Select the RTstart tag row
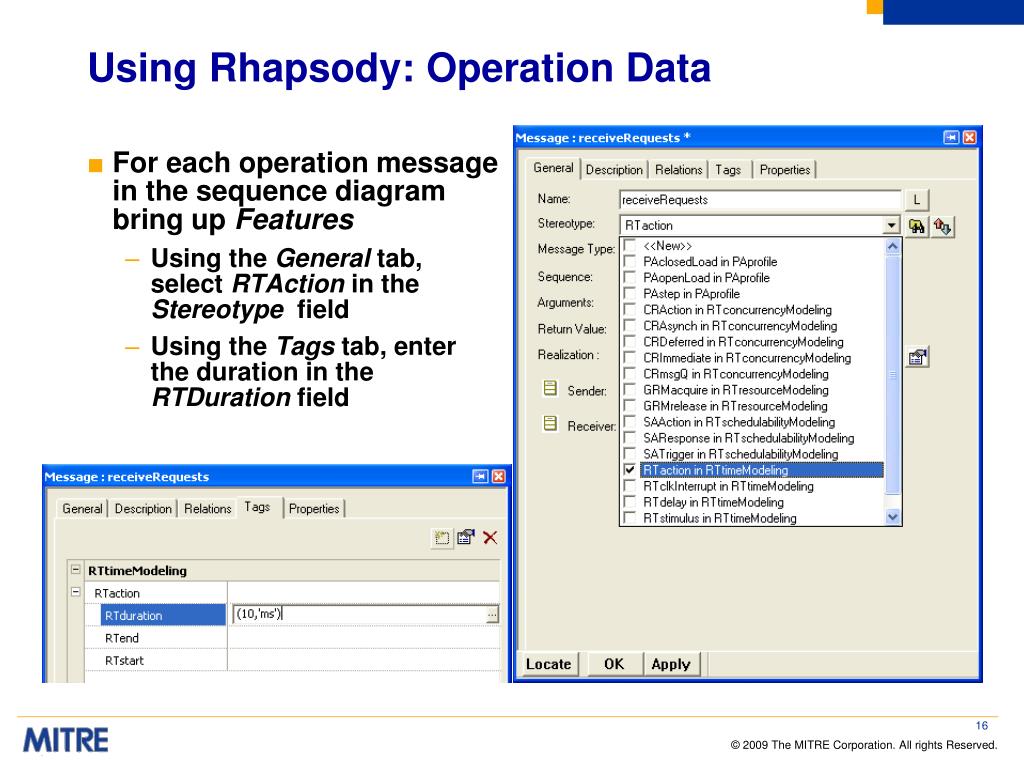Viewport: 1024px width, 768px height. (x=292, y=660)
